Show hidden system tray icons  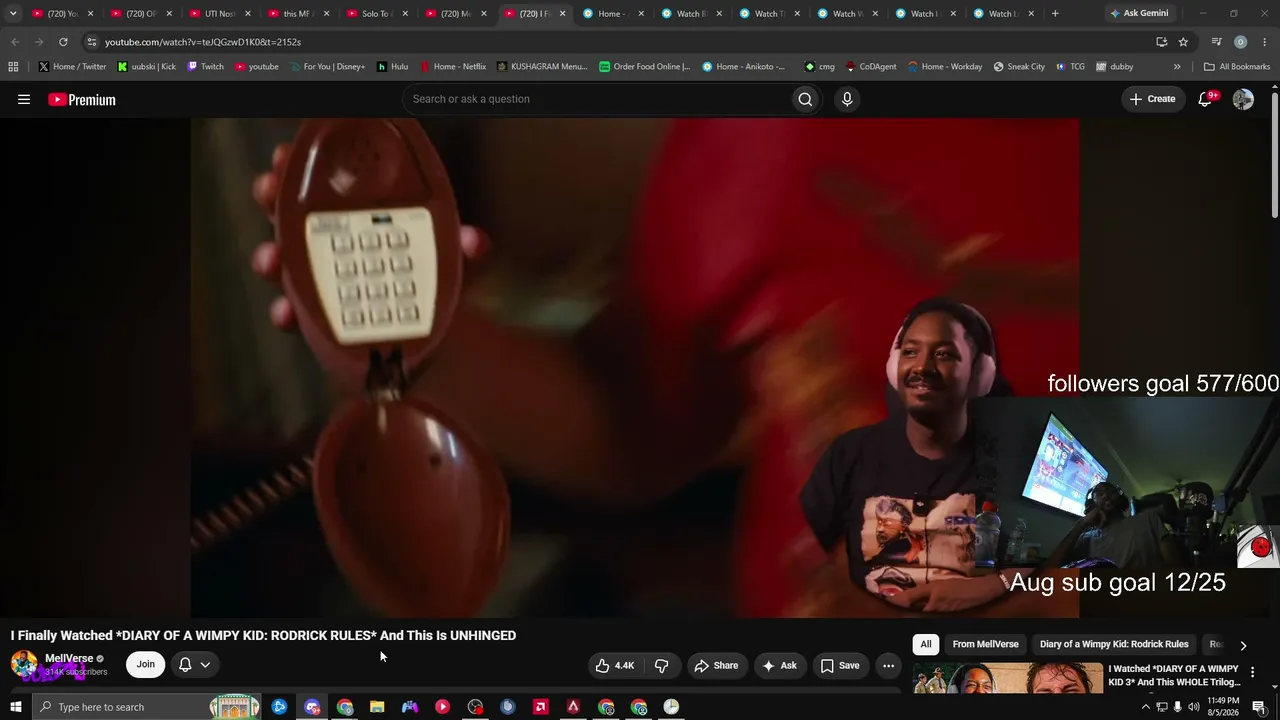point(1145,707)
